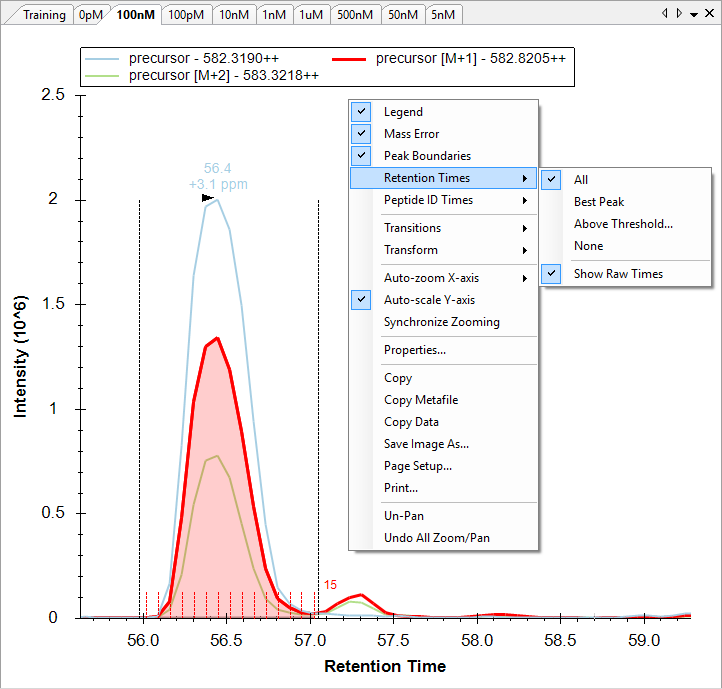The image size is (722, 689).
Task: Turn off Show Raw Times
Action: coord(618,274)
